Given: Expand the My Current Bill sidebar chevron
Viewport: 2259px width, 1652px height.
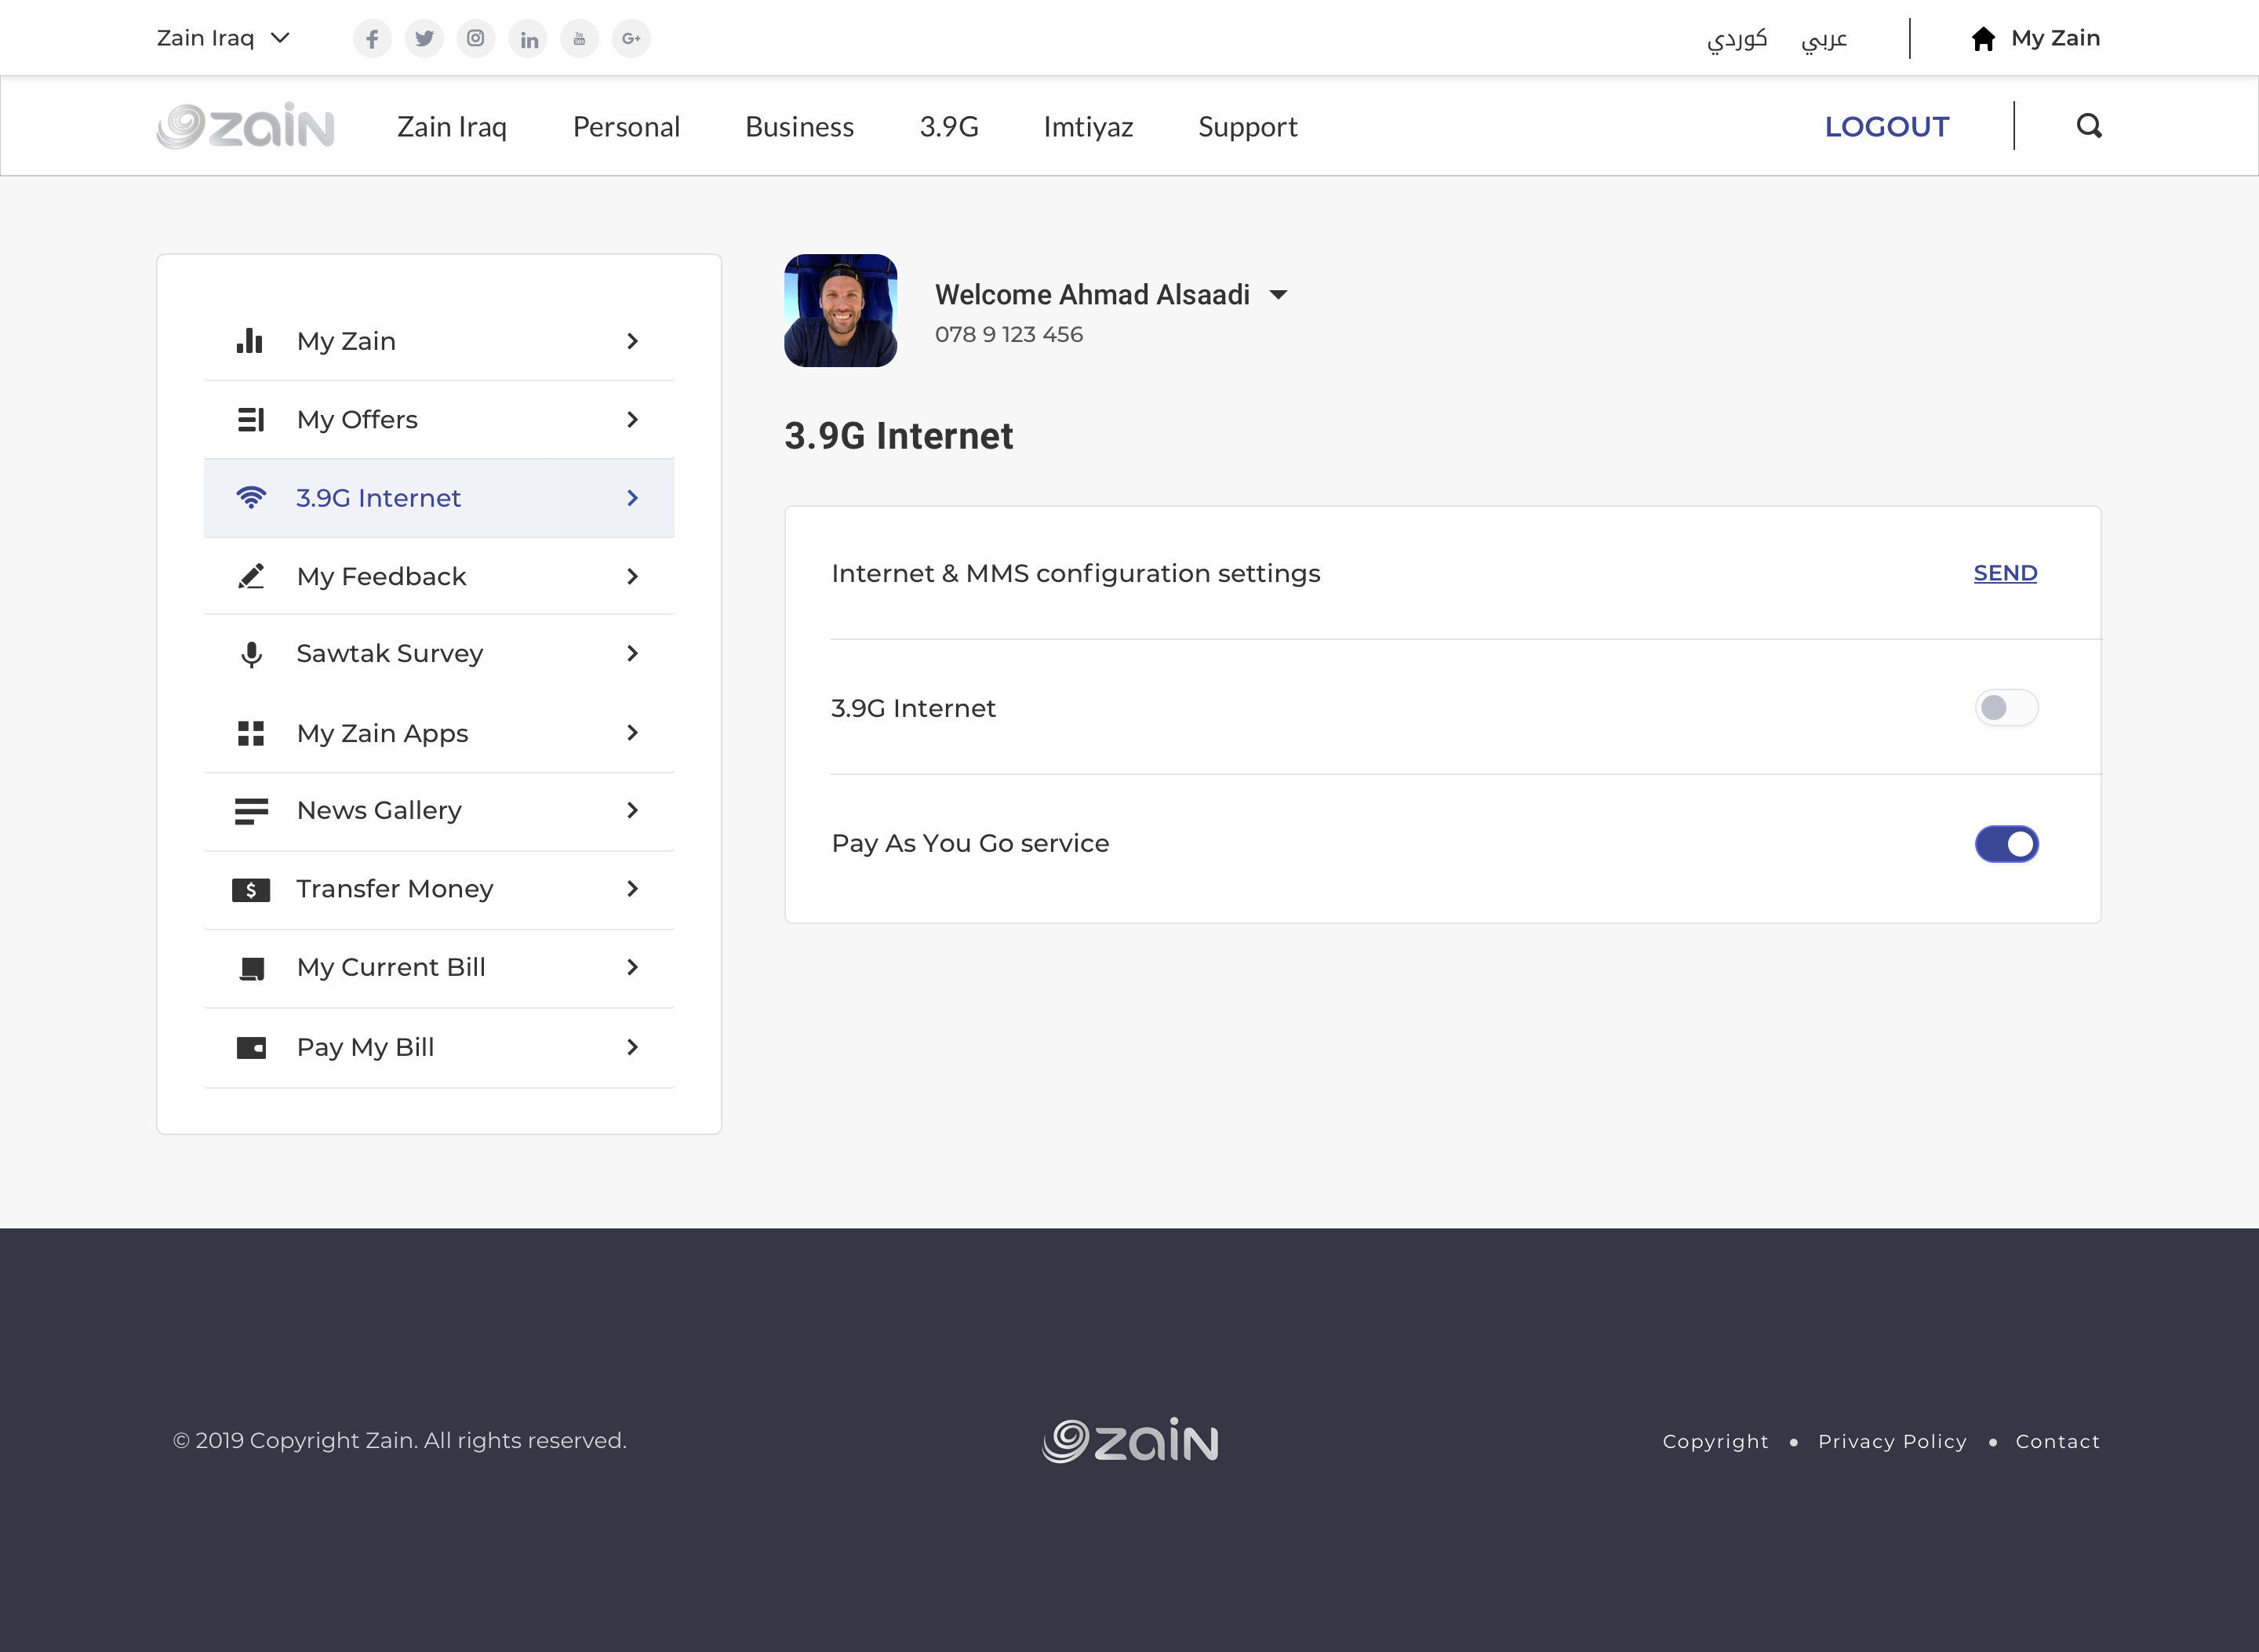Looking at the screenshot, I should (x=632, y=967).
